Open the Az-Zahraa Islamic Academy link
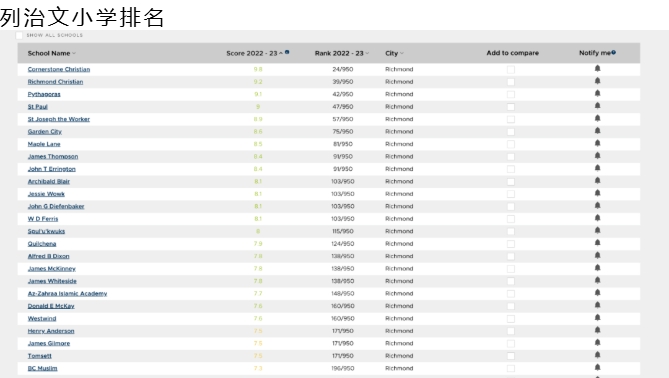The height and width of the screenshot is (378, 669). click(x=67, y=294)
